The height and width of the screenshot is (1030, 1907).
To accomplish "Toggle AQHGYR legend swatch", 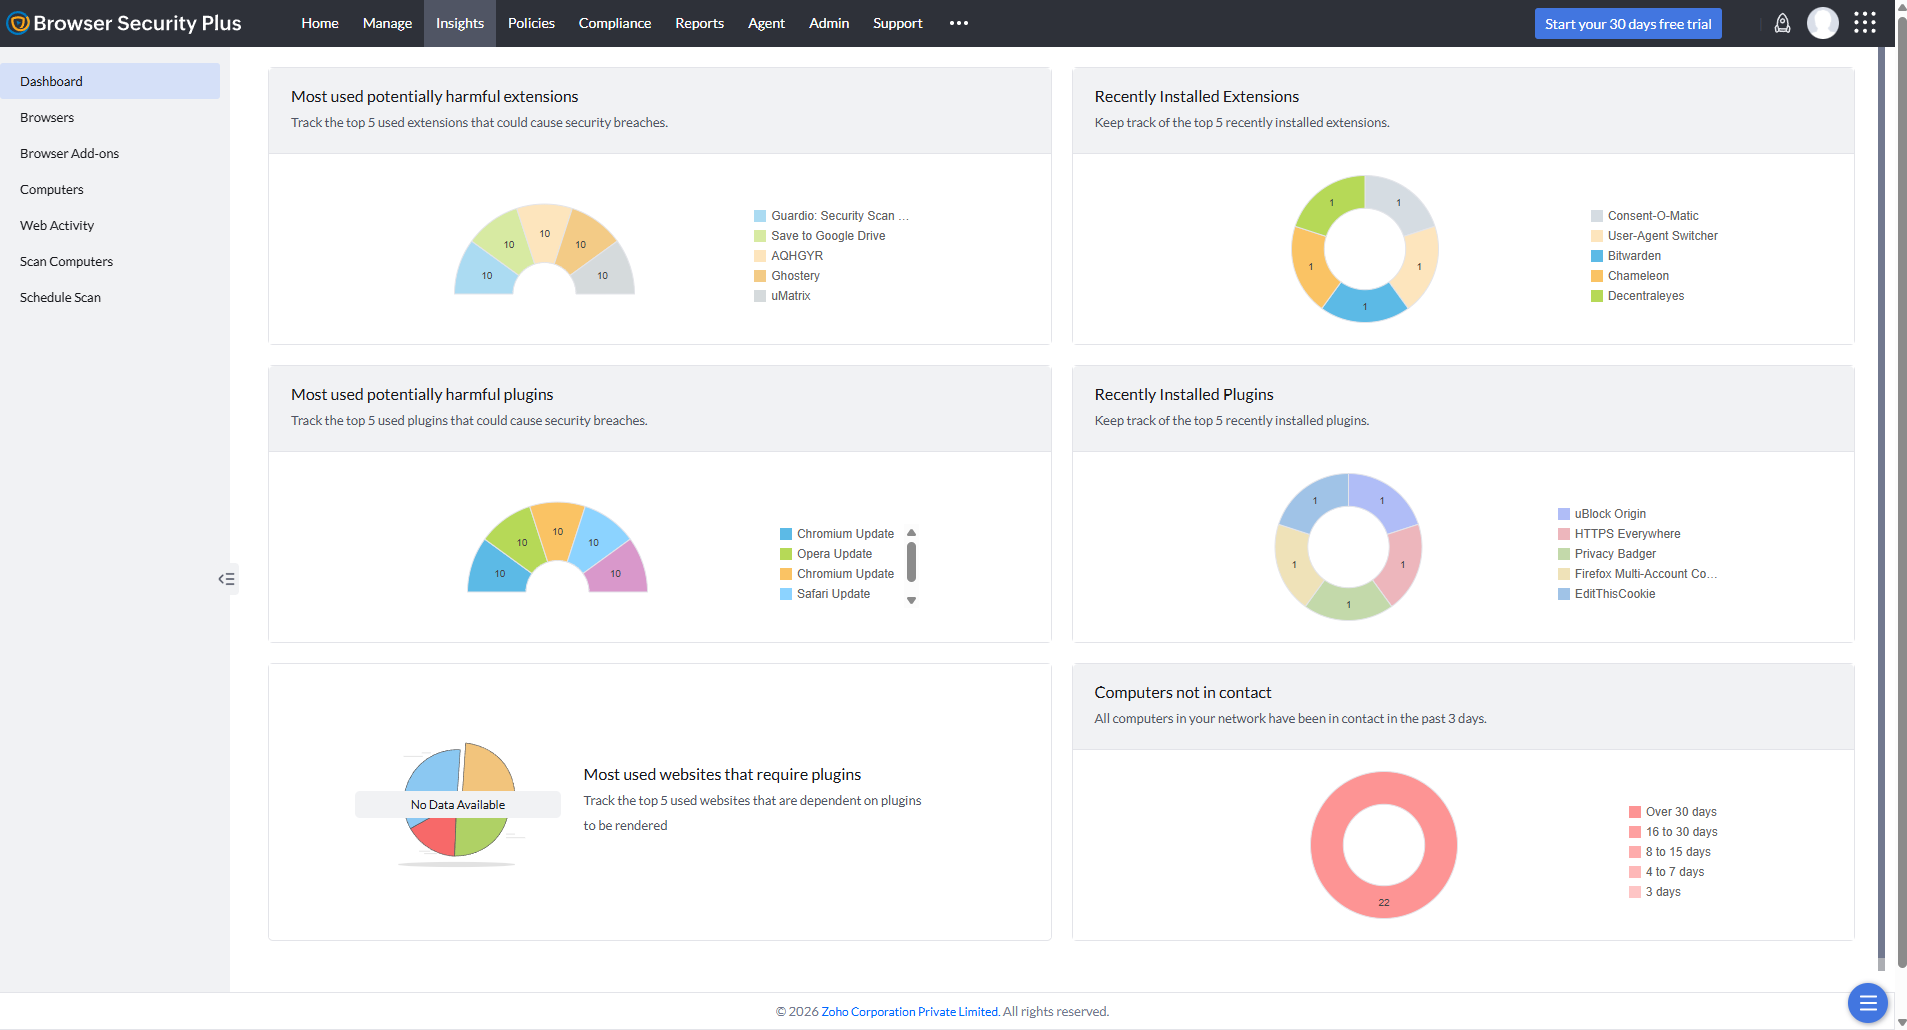I will 760,256.
